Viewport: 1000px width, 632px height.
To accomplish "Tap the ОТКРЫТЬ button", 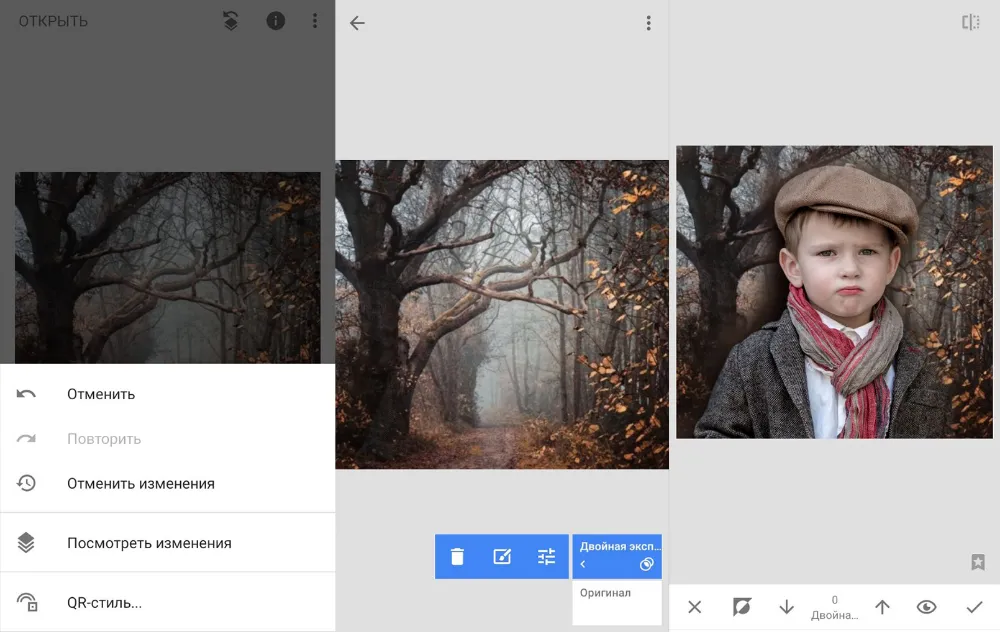I will (53, 21).
